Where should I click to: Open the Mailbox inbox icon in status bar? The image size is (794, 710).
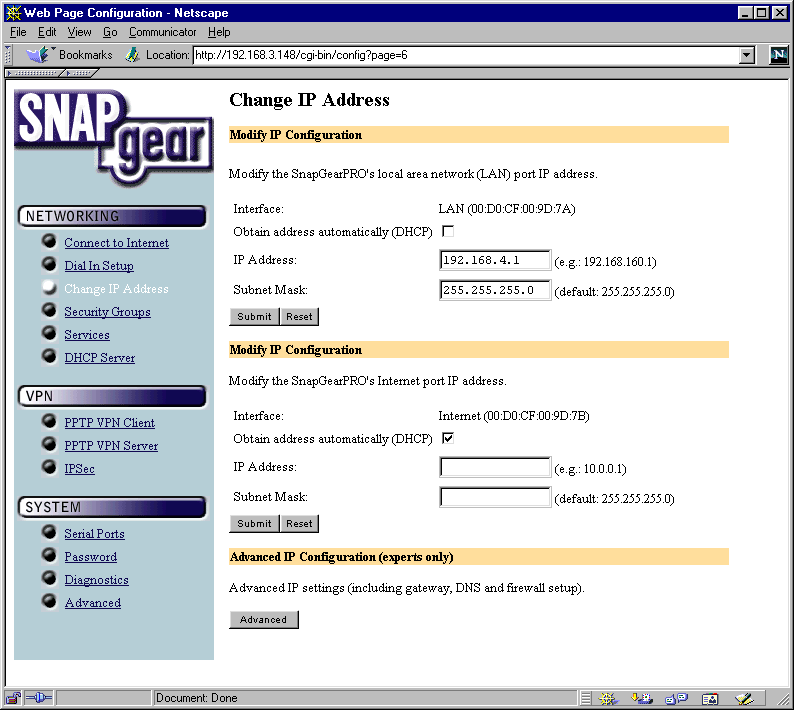point(642,699)
